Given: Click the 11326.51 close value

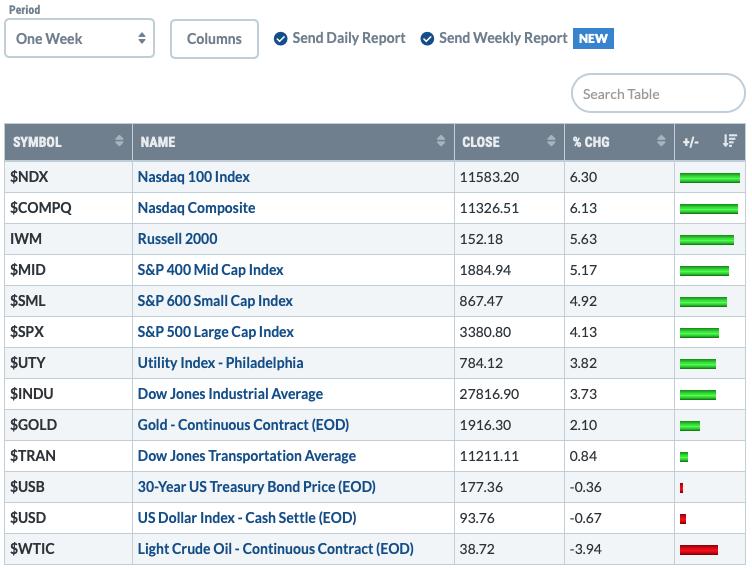Looking at the screenshot, I should (489, 209).
